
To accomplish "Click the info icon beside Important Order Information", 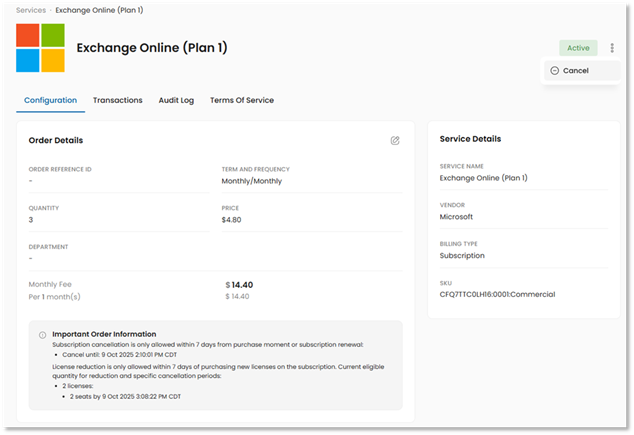I will click(x=42, y=335).
